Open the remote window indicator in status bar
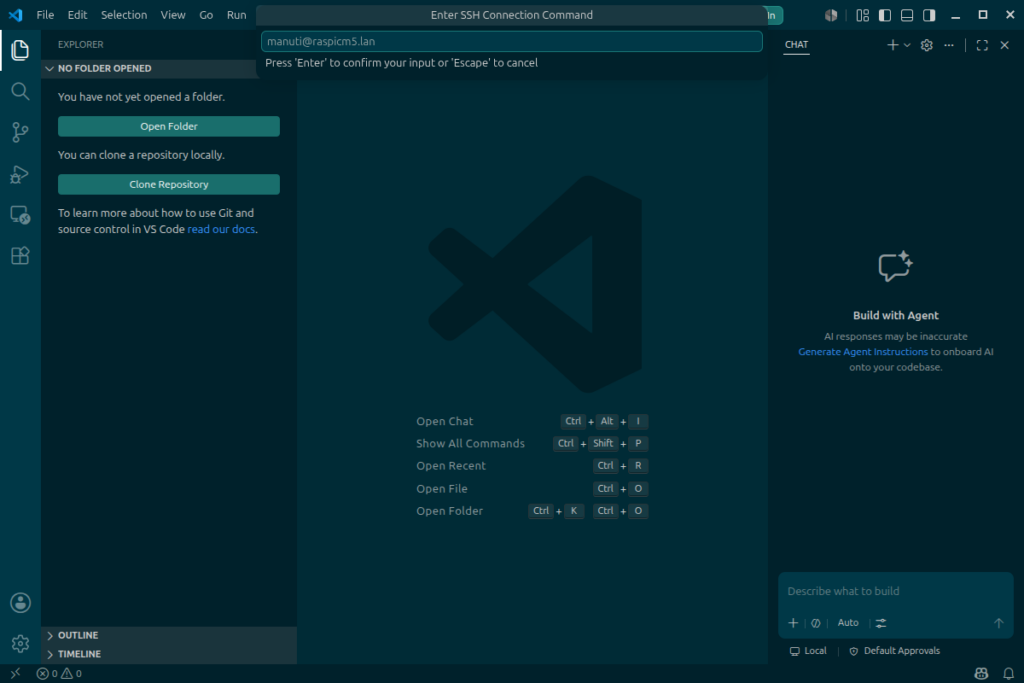The width and height of the screenshot is (1024, 683). pos(15,673)
